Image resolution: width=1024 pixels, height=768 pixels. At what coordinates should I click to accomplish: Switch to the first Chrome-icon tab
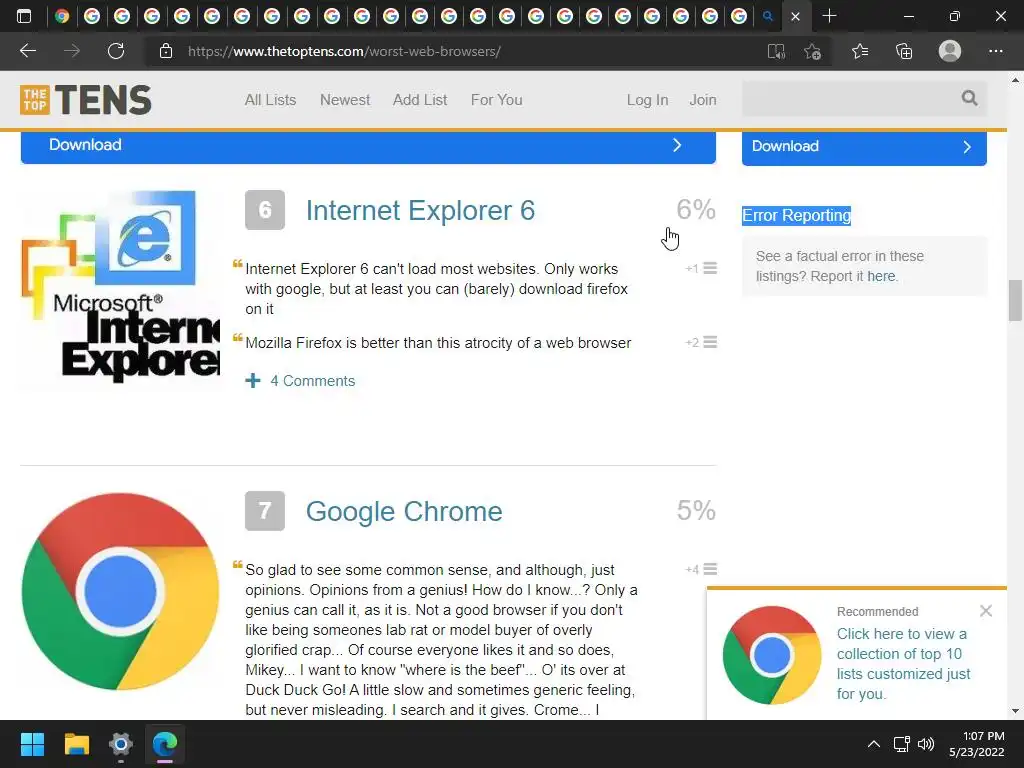tap(62, 16)
